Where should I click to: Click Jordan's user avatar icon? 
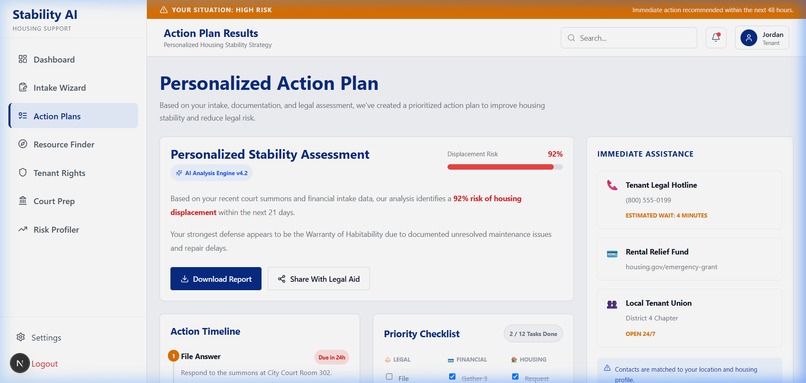tap(748, 38)
